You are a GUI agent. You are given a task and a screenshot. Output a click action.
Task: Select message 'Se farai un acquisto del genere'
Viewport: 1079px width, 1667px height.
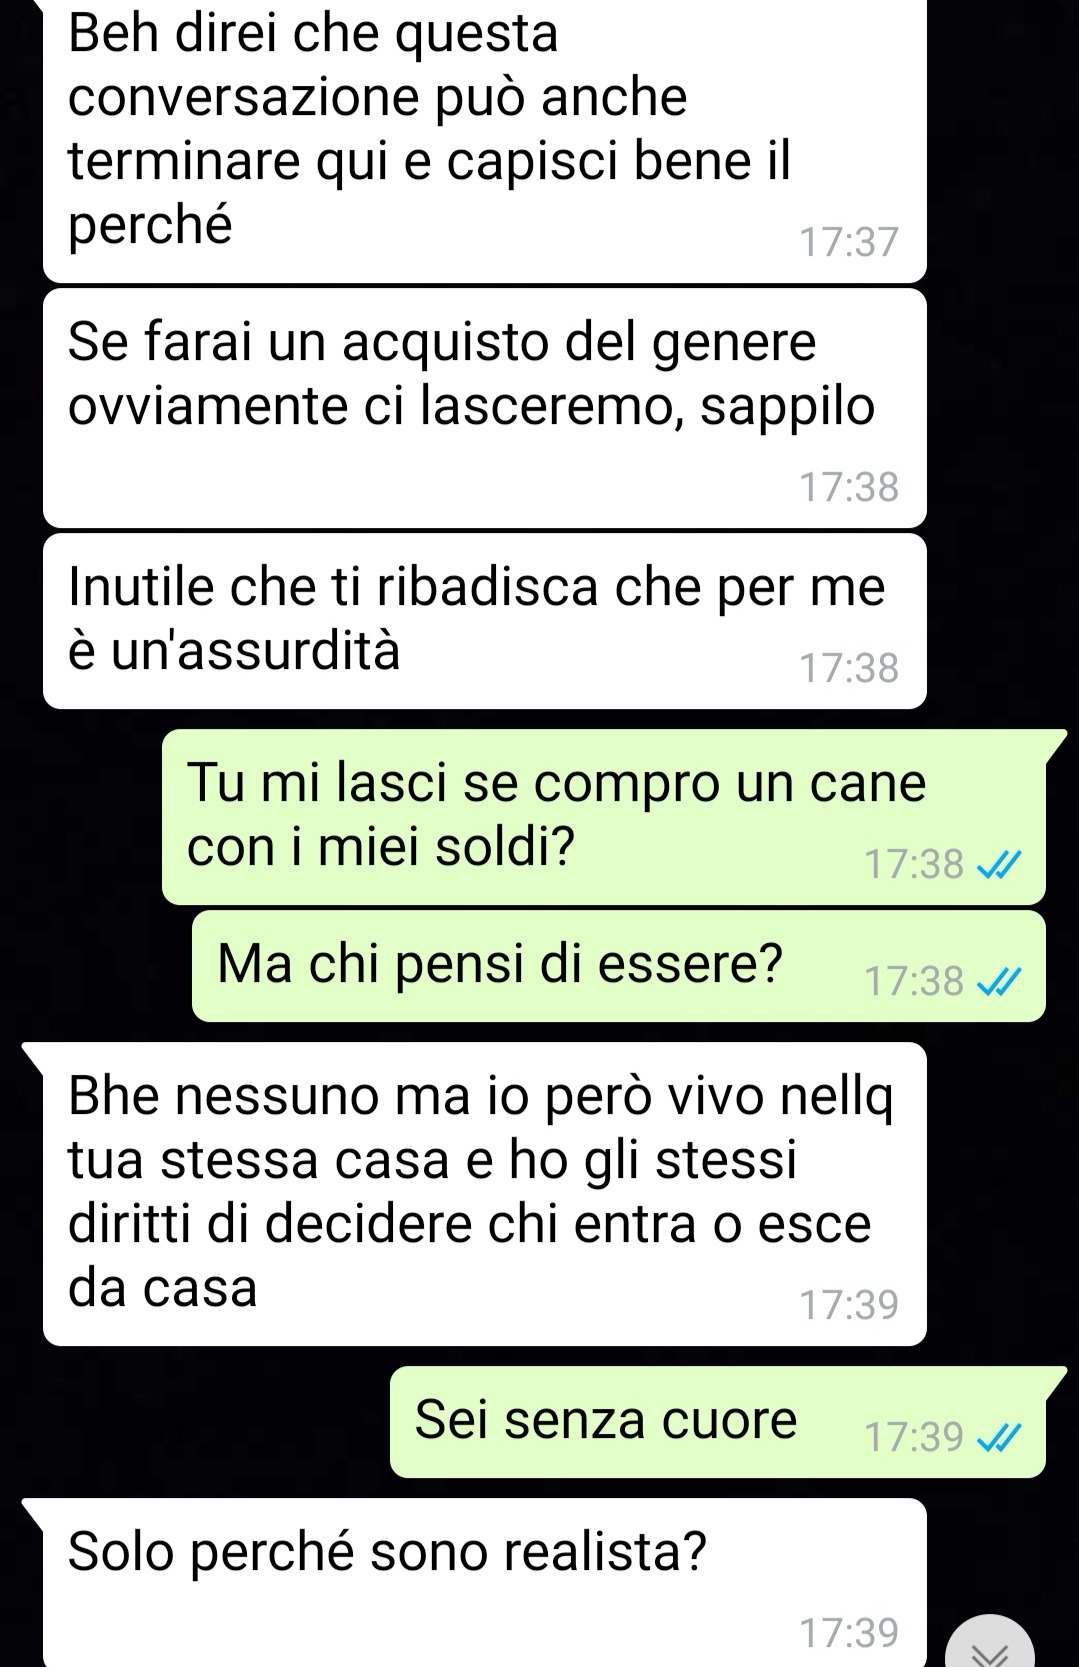pos(485,408)
